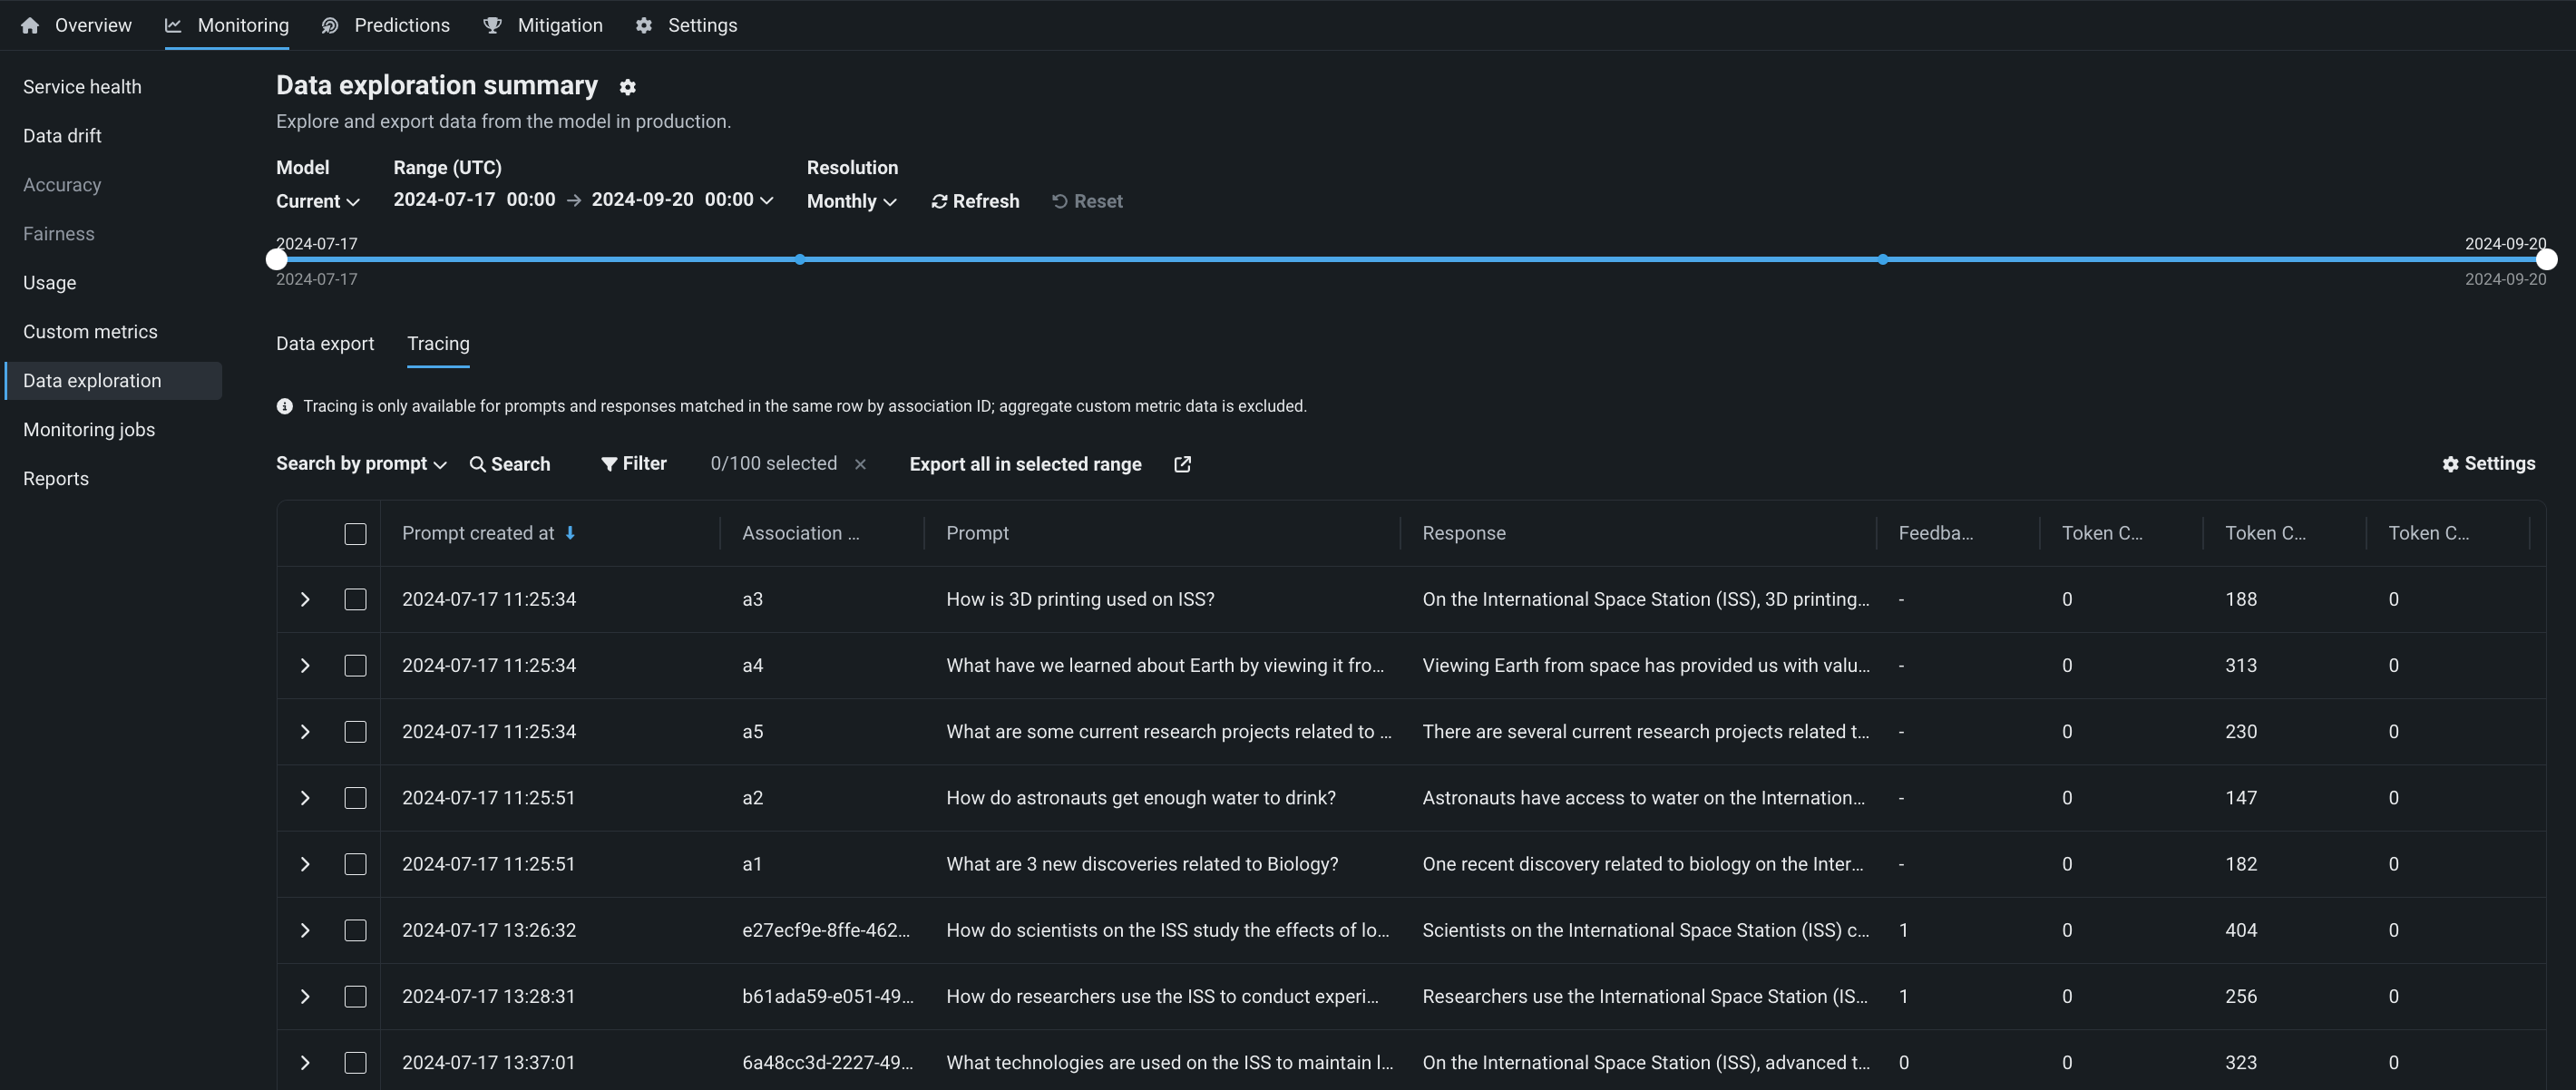This screenshot has width=2576, height=1090.
Task: Click the gear icon beside Data exploration summary
Action: point(627,87)
